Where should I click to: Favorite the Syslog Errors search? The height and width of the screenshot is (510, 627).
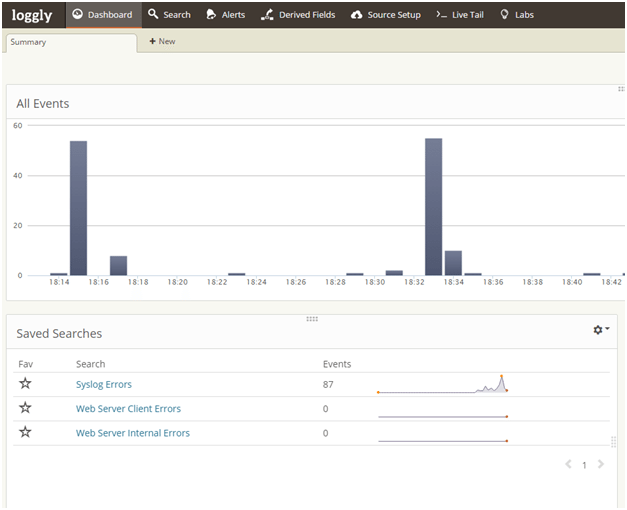tap(26, 384)
